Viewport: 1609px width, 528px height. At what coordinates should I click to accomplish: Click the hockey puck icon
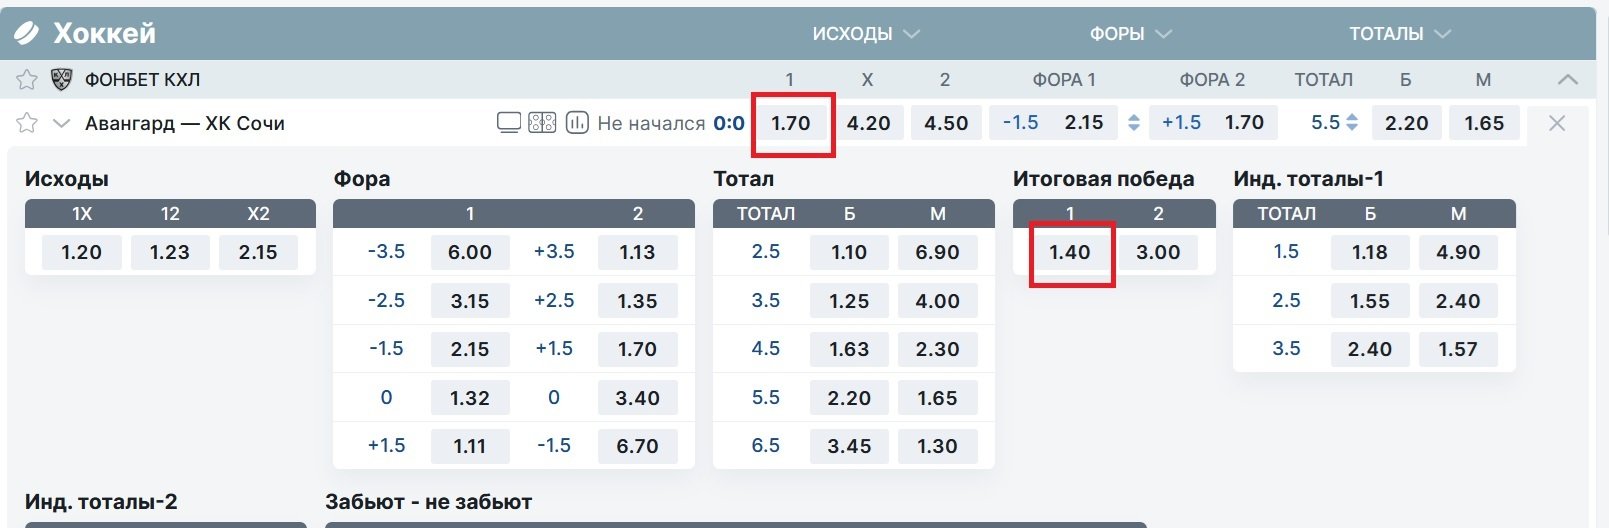point(26,33)
